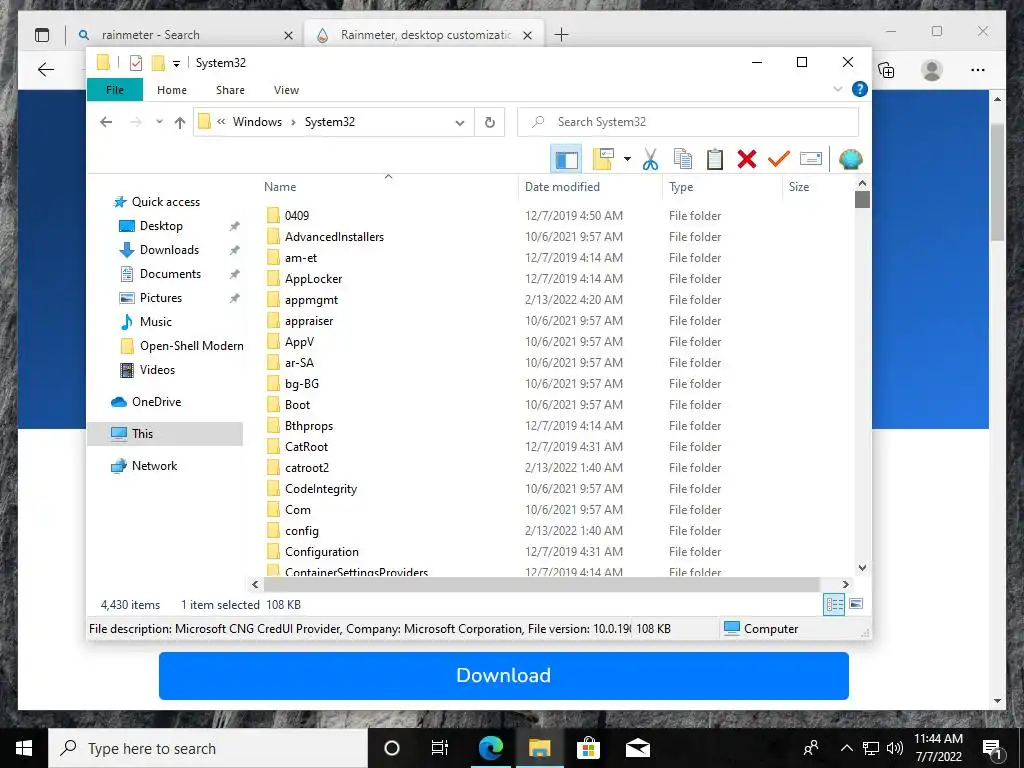Expand the ribbon with the chevron
This screenshot has width=1024, height=768.
(838, 89)
